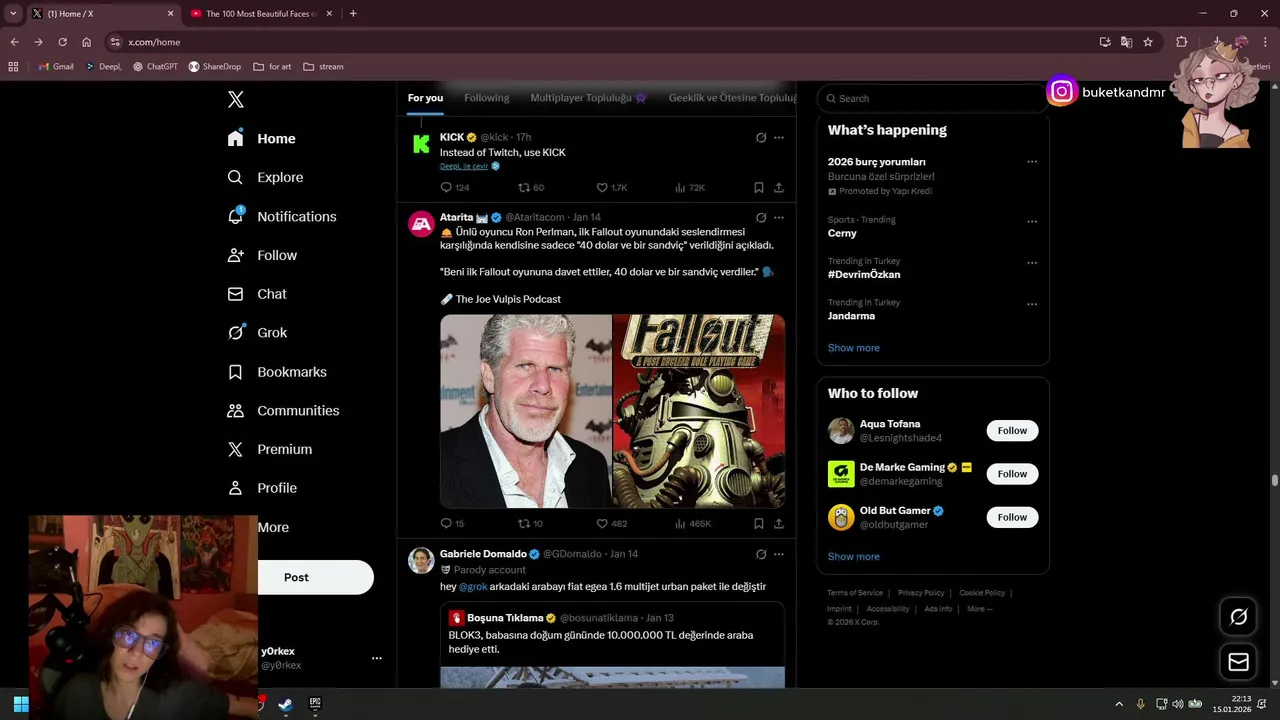
Task: Select the For you tab
Action: 425,98
